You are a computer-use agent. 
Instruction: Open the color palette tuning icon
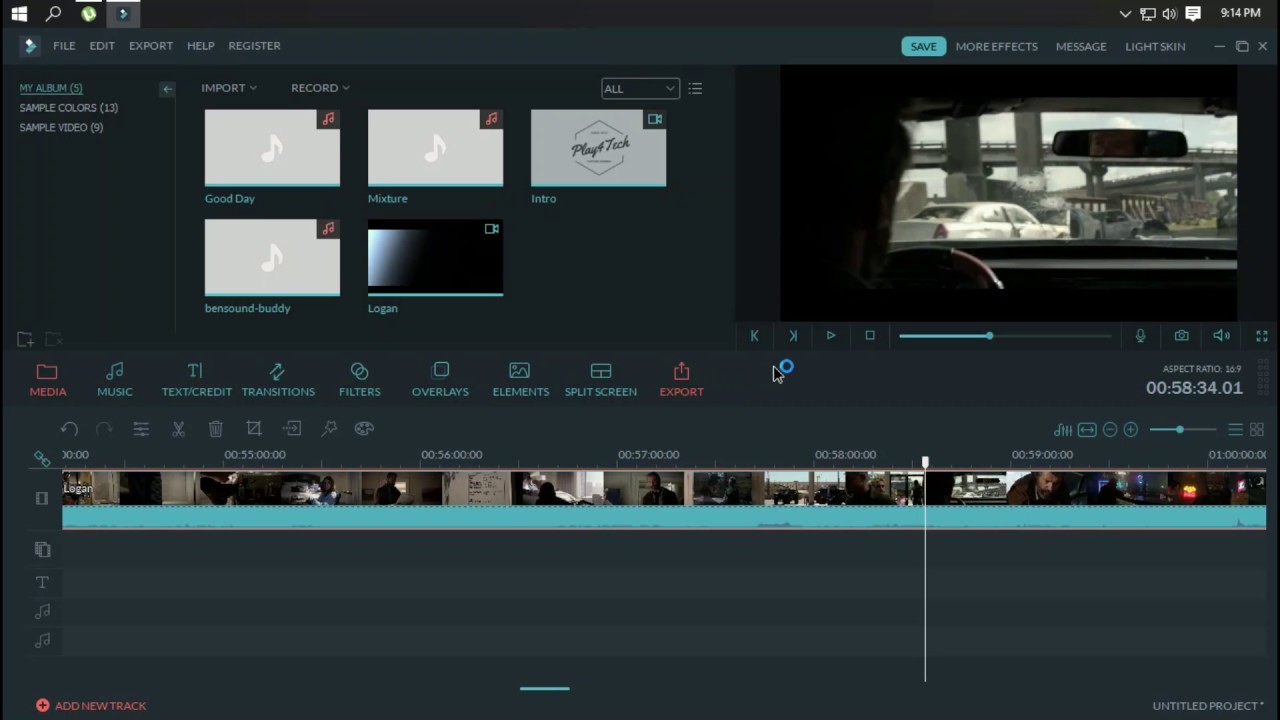364,429
